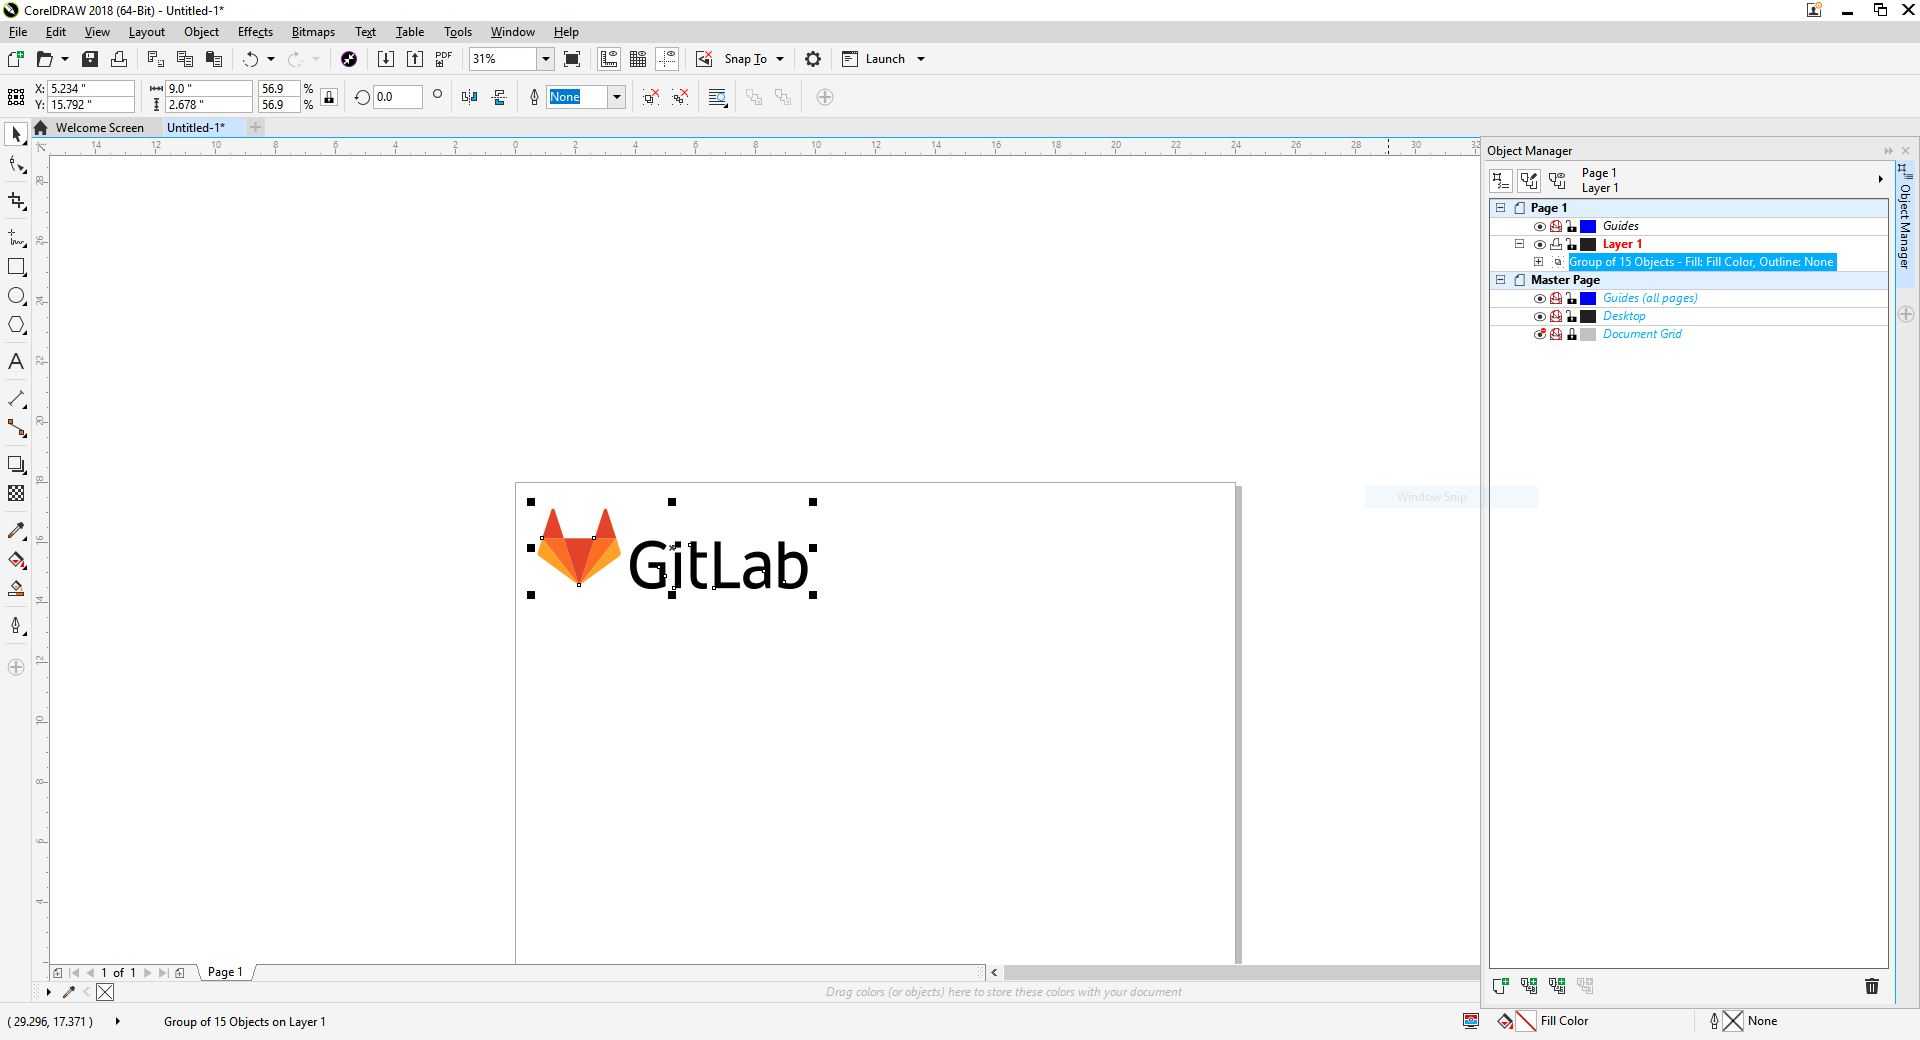The image size is (1920, 1040).
Task: Select the Connector tool
Action: click(x=16, y=428)
